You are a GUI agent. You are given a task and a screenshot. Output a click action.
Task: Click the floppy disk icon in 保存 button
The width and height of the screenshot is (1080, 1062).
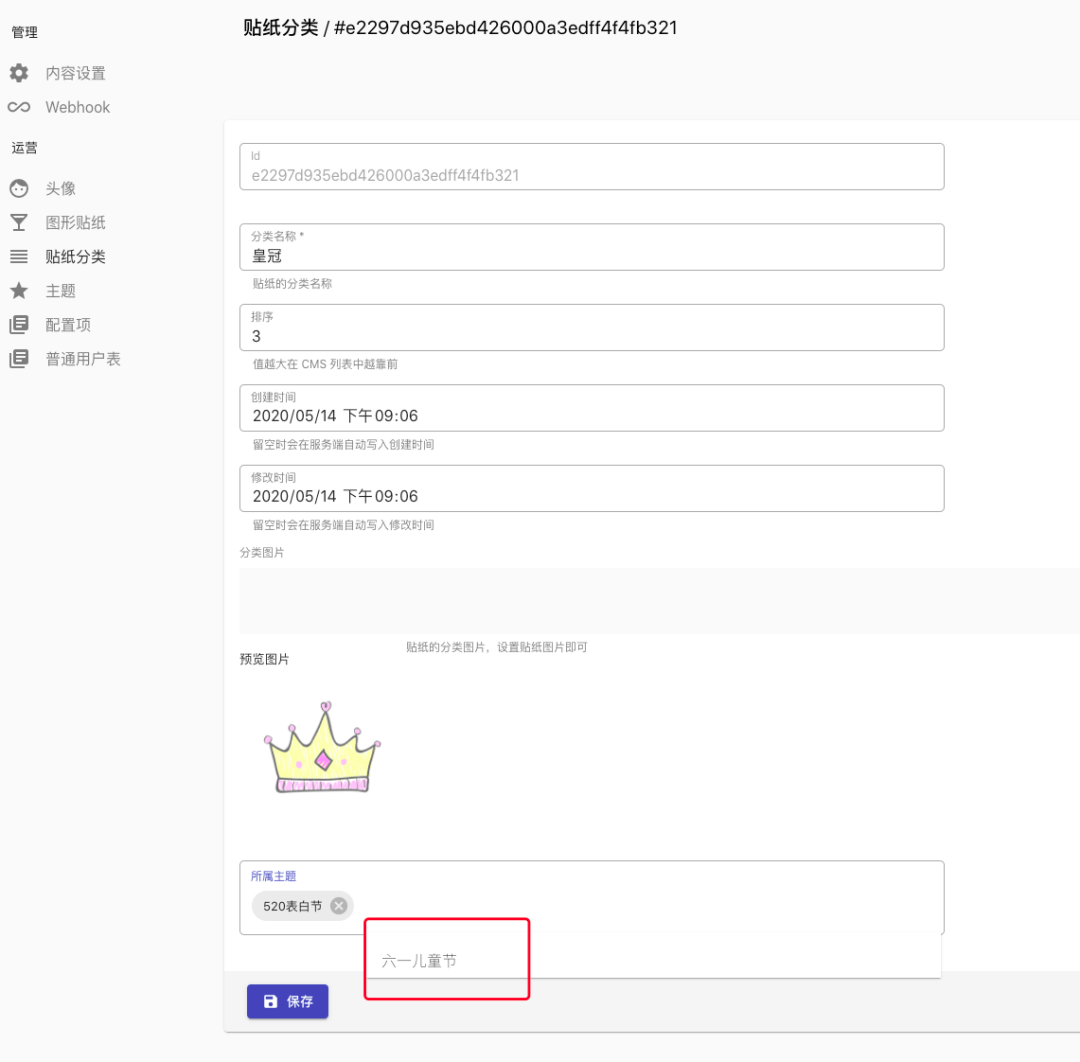click(x=271, y=1001)
